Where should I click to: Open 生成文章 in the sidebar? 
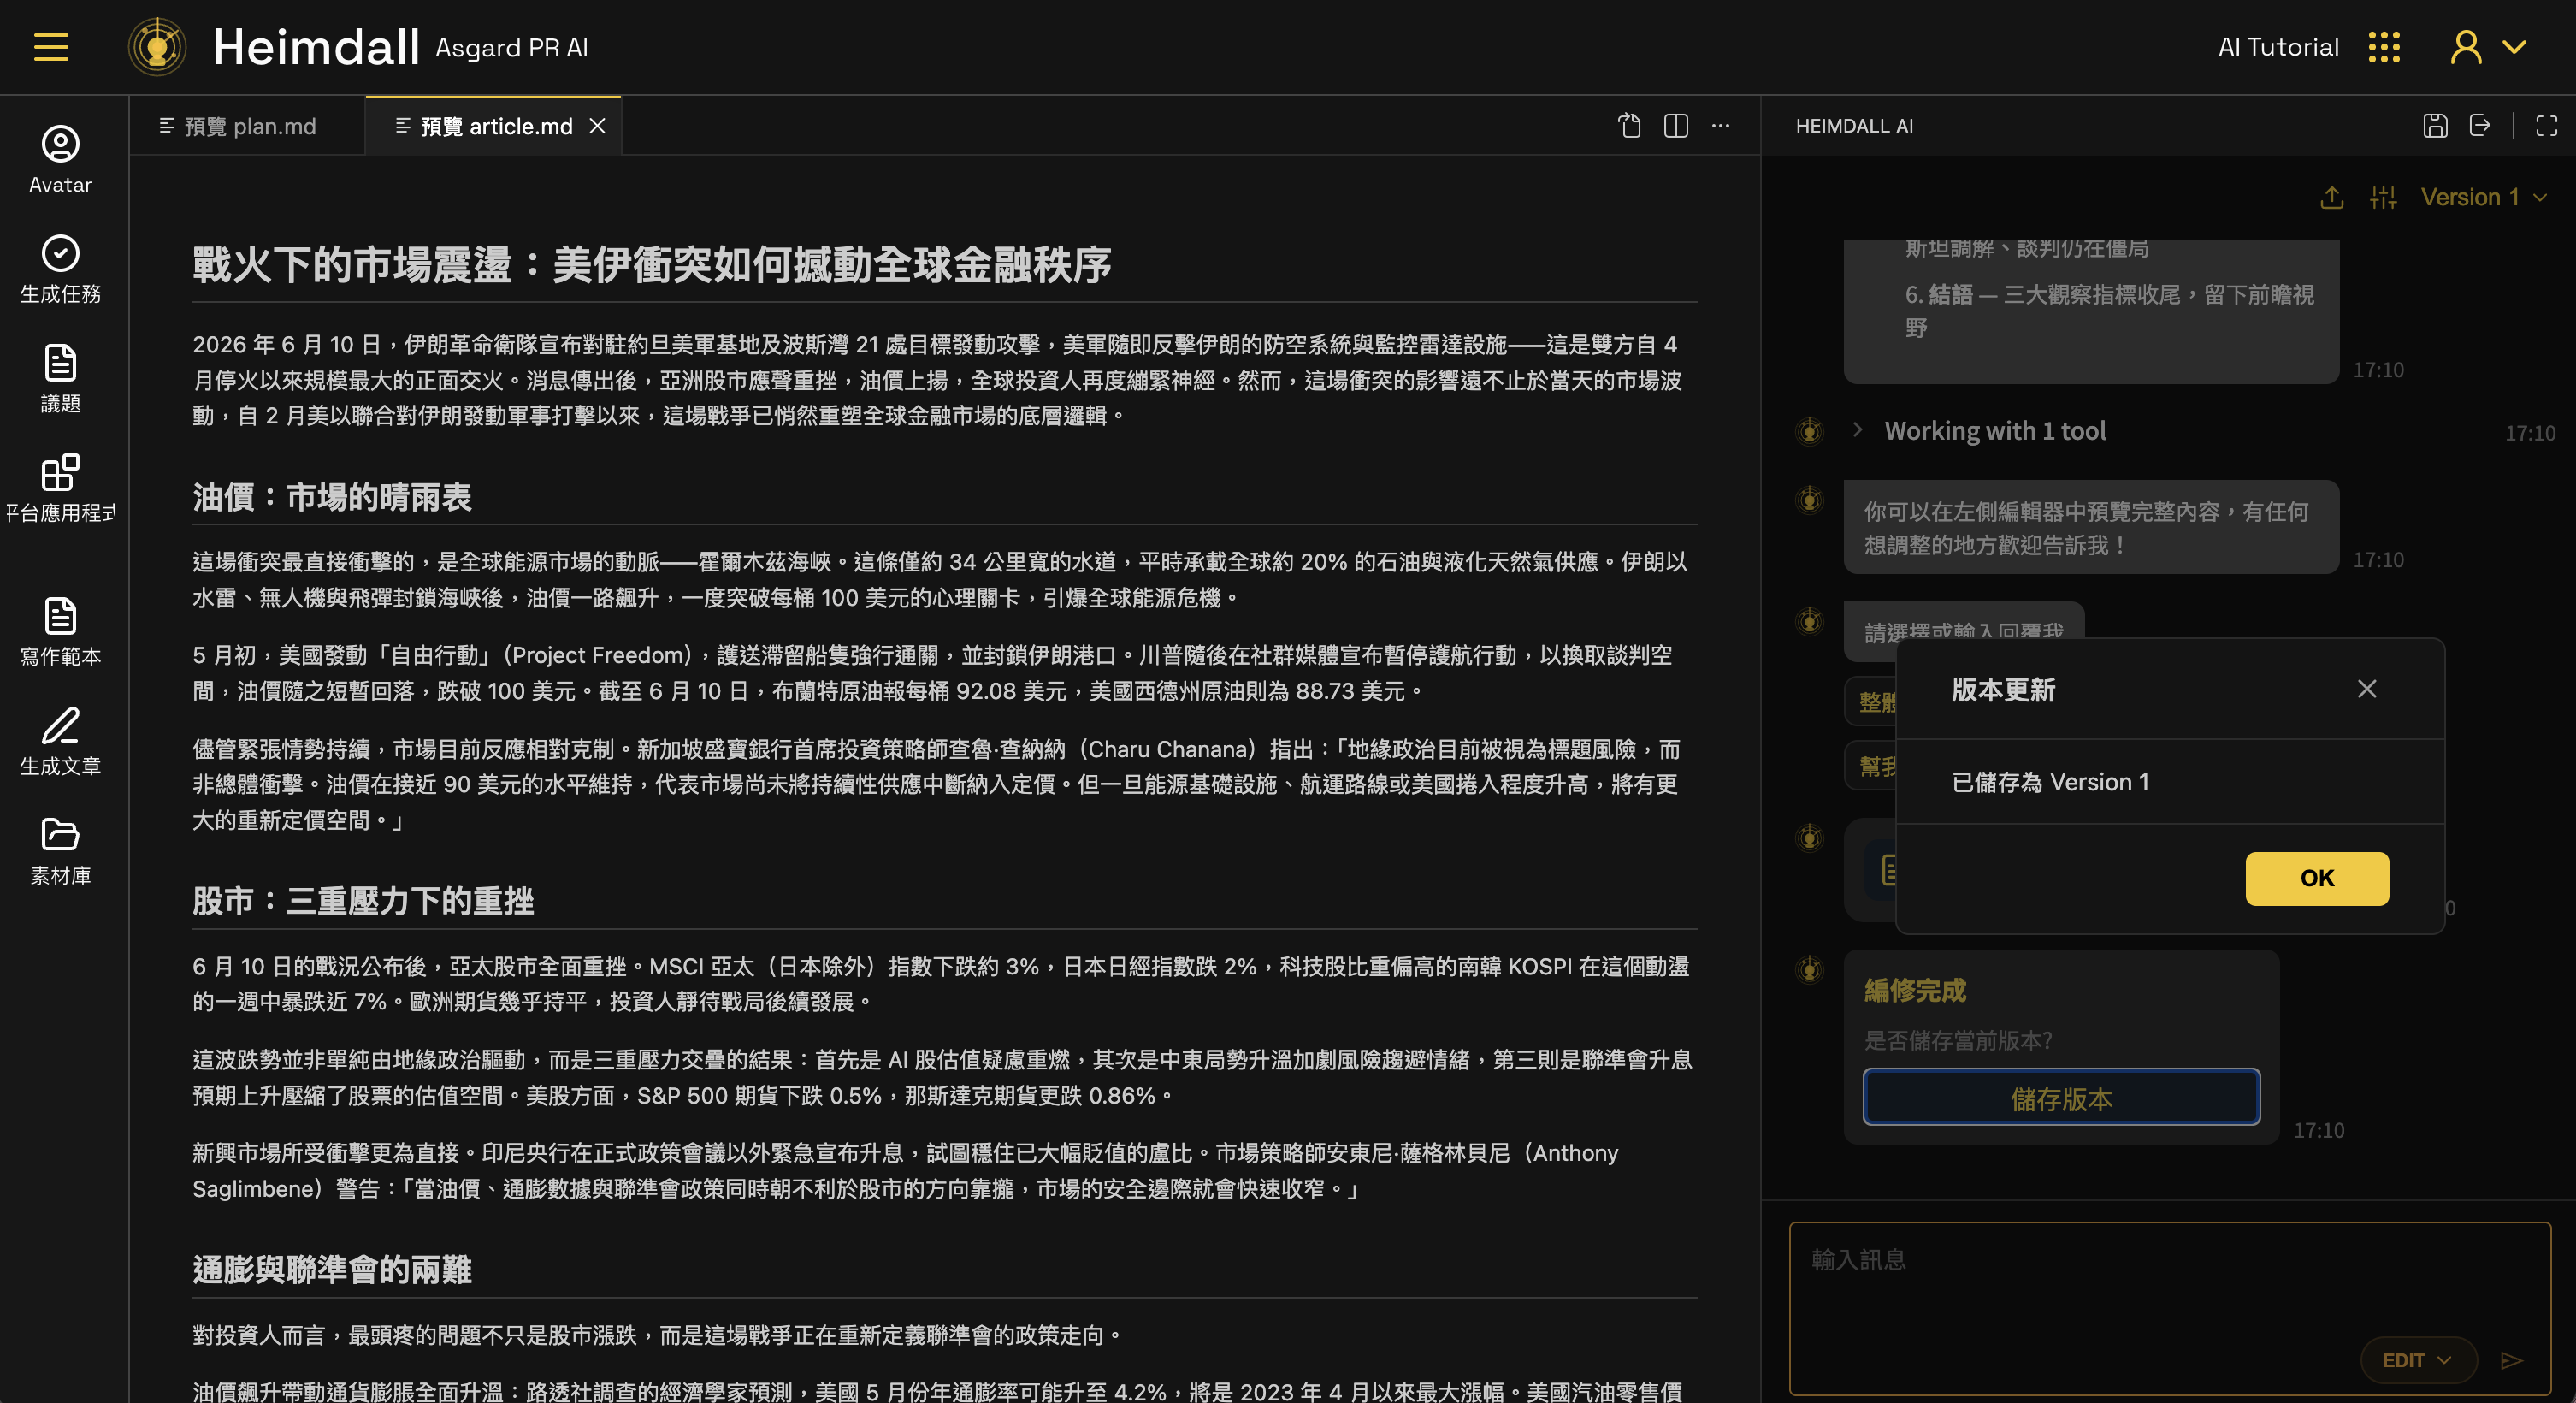coord(60,741)
